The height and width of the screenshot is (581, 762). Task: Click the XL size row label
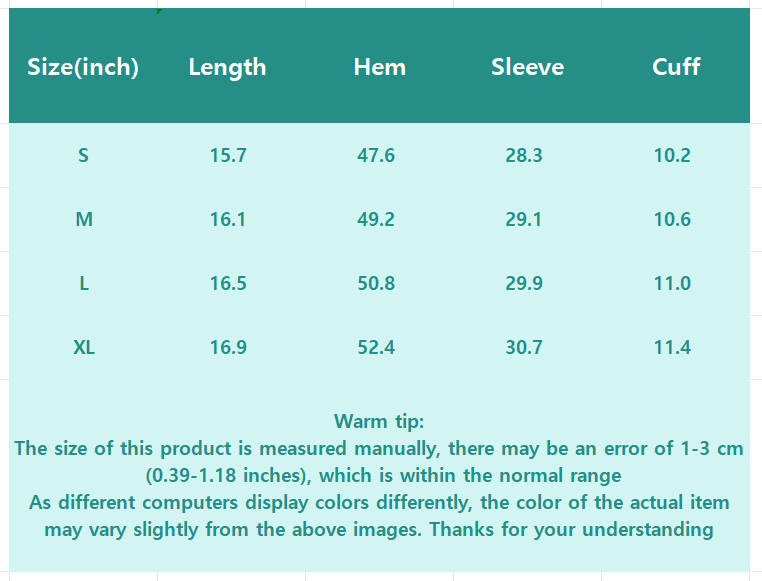point(84,347)
